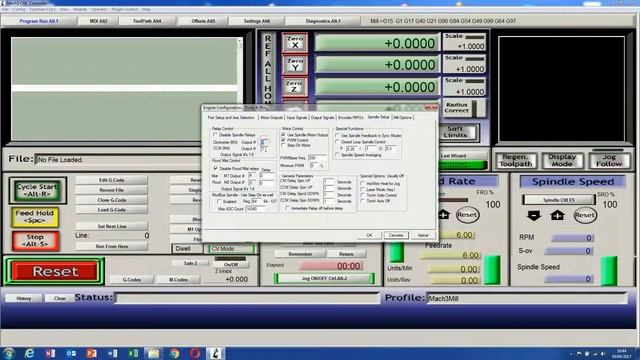This screenshot has width=640, height=360.
Task: Open Chrome from the taskbar
Action: point(175,353)
